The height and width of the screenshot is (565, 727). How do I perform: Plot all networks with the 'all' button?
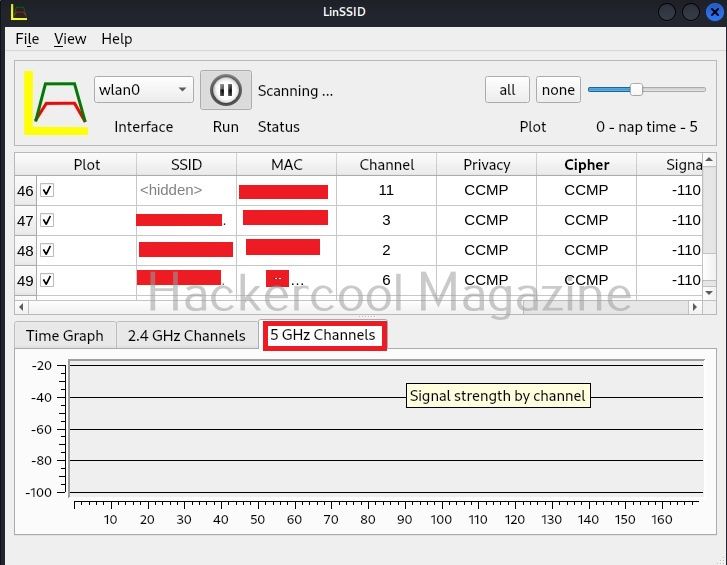coord(507,89)
